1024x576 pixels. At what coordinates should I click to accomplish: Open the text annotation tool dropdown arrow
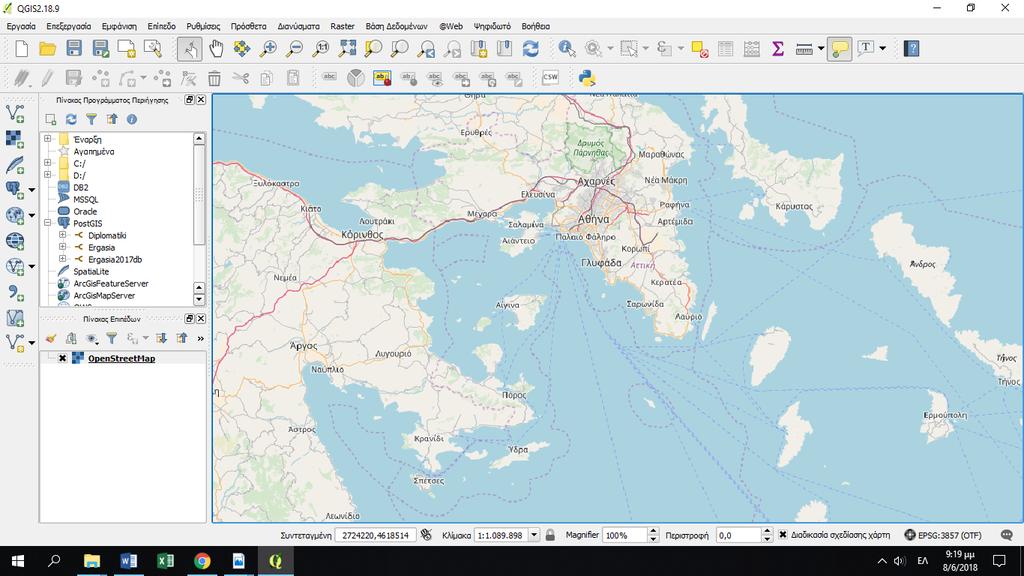(882, 49)
